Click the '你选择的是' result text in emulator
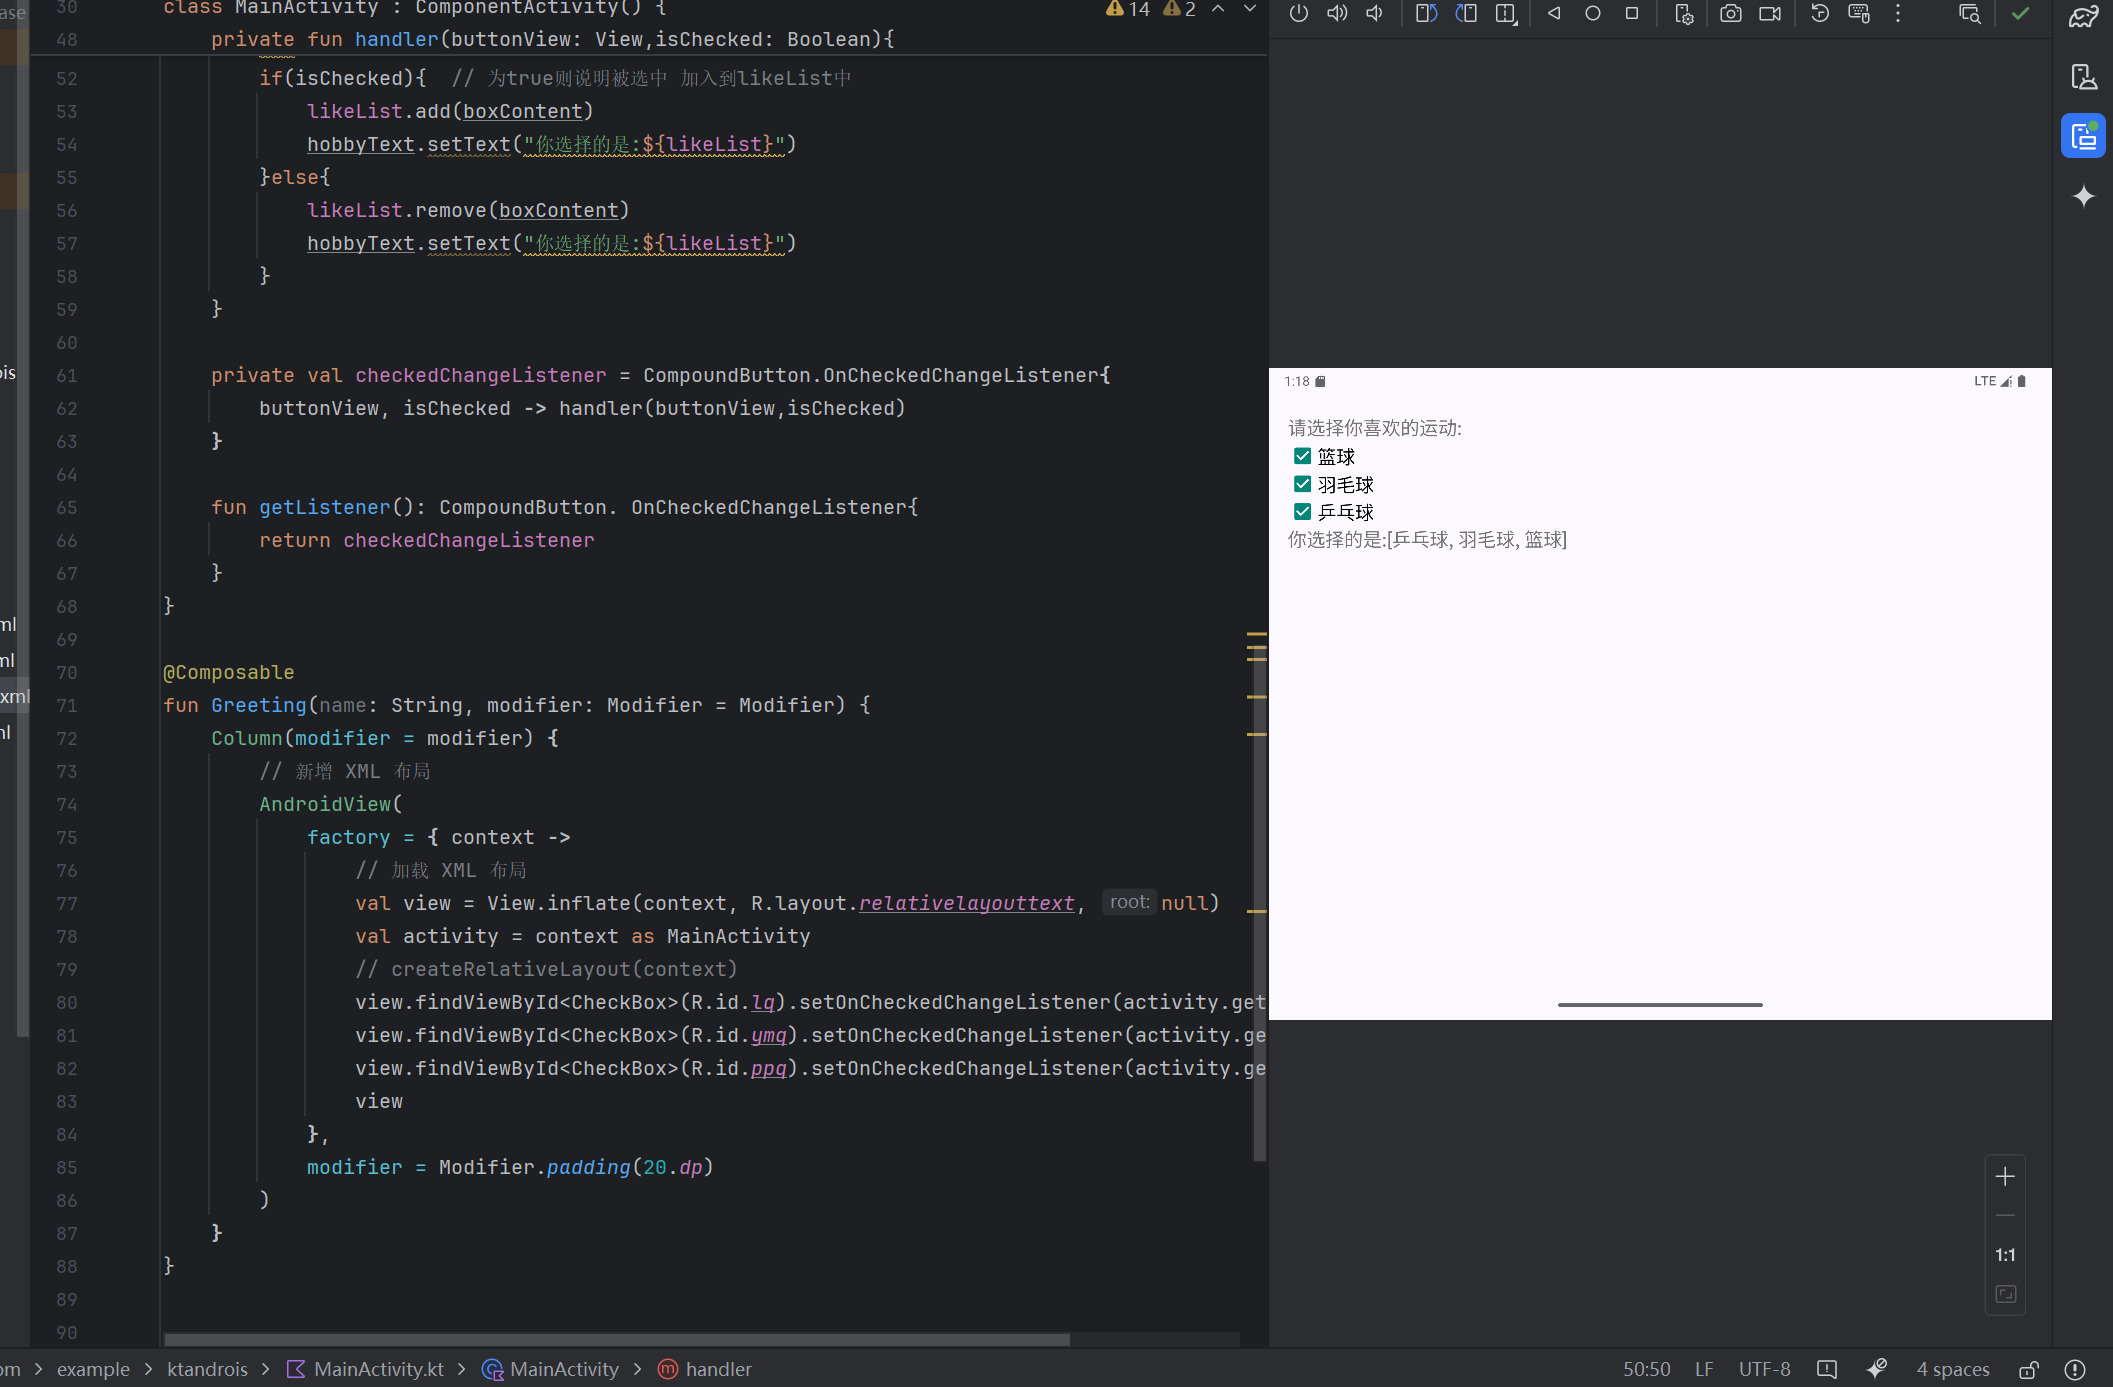Image resolution: width=2113 pixels, height=1387 pixels. [x=1427, y=540]
